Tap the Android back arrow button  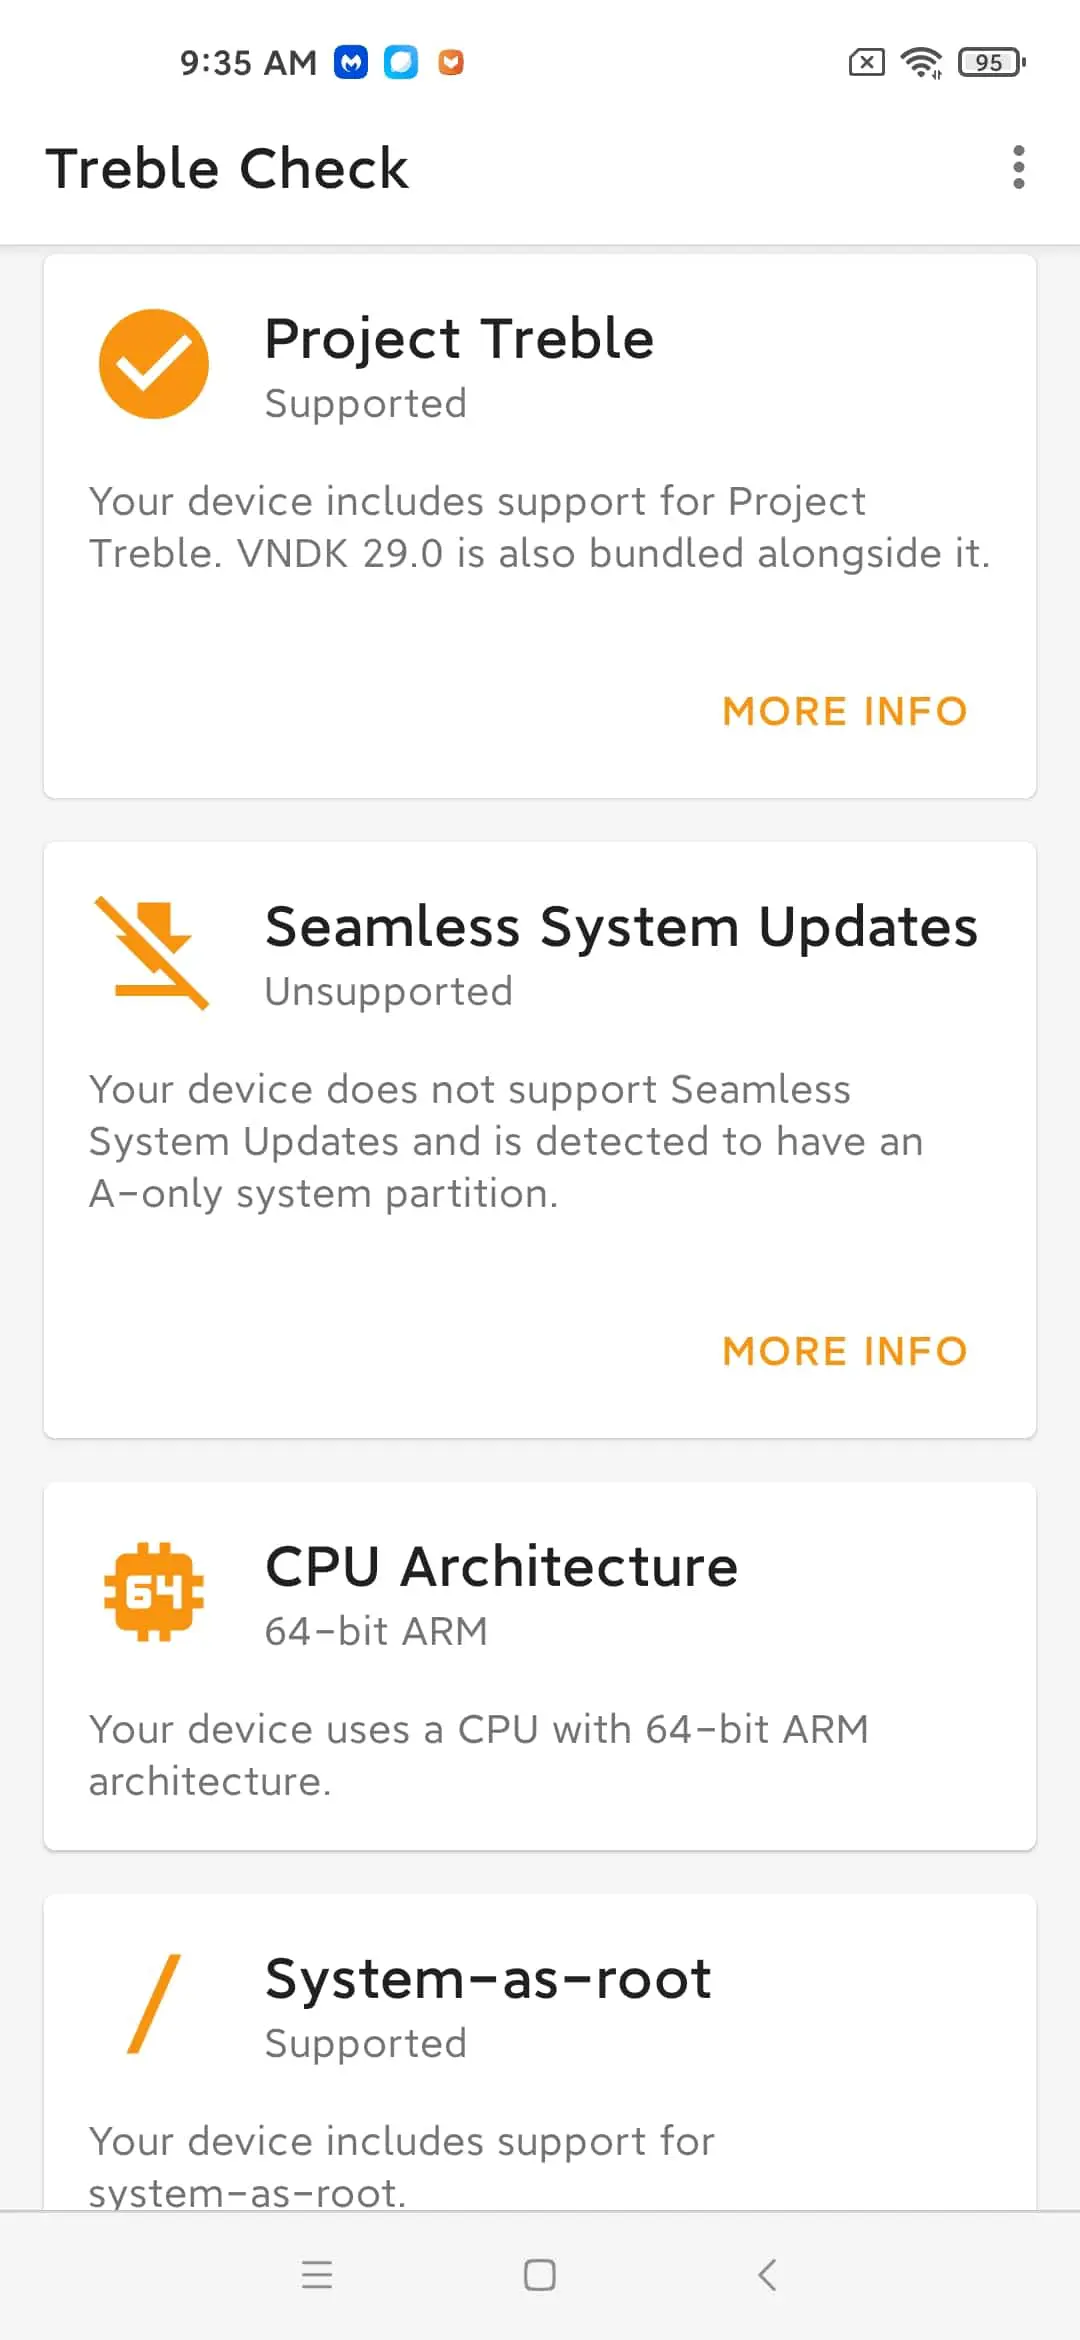coord(767,2275)
